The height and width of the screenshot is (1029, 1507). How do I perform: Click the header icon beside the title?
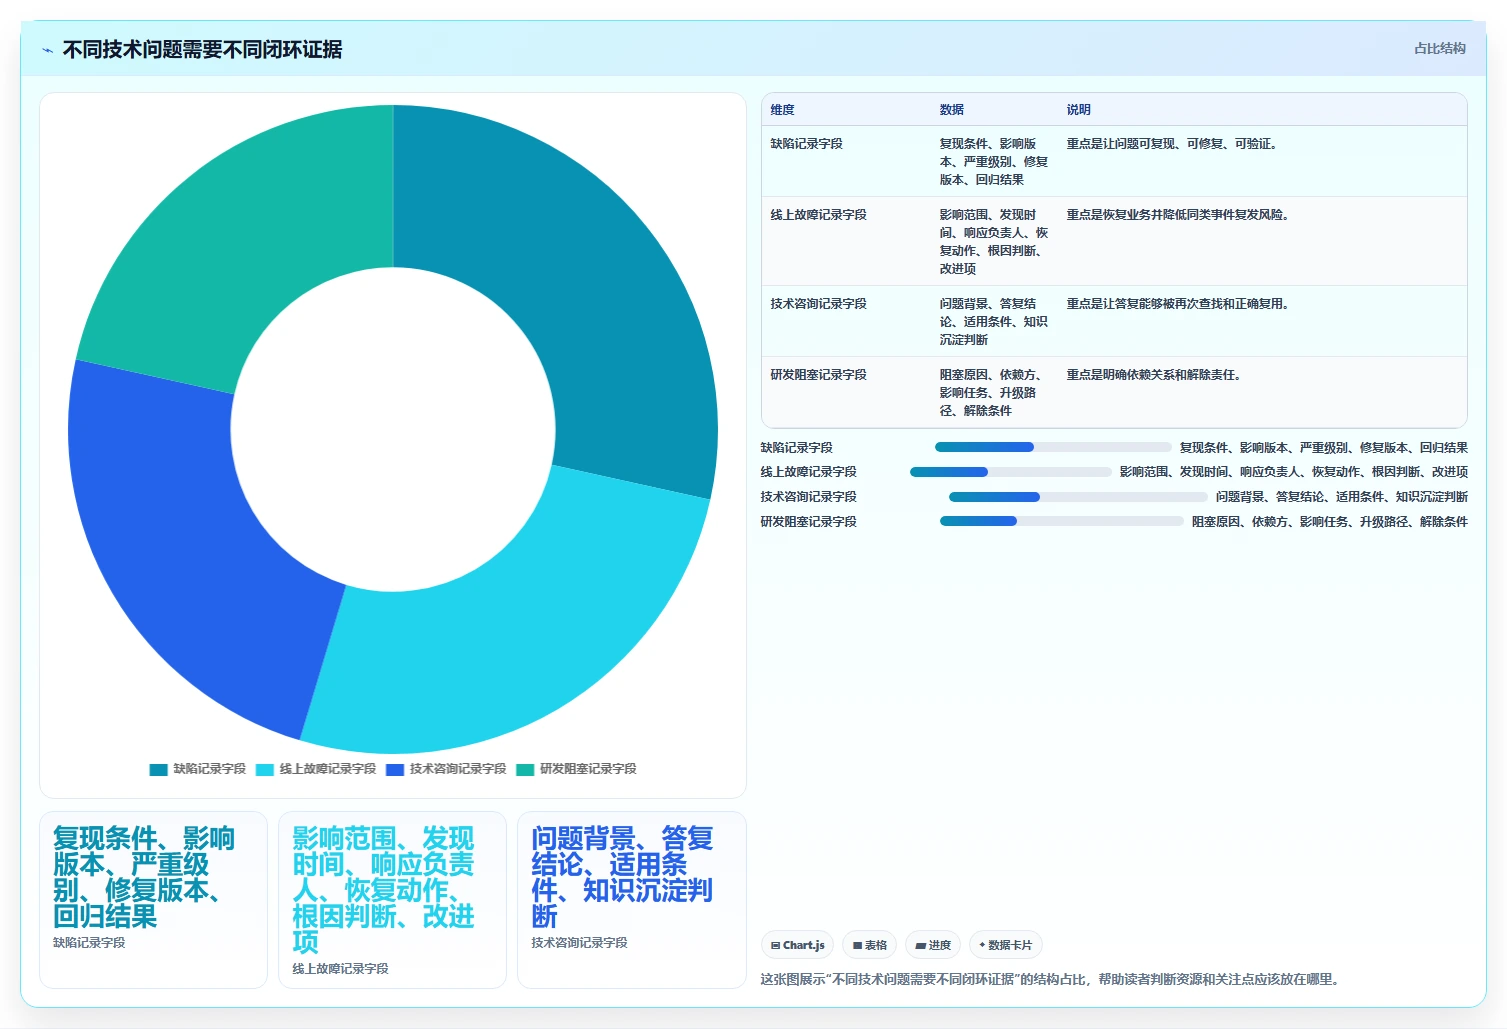point(47,50)
